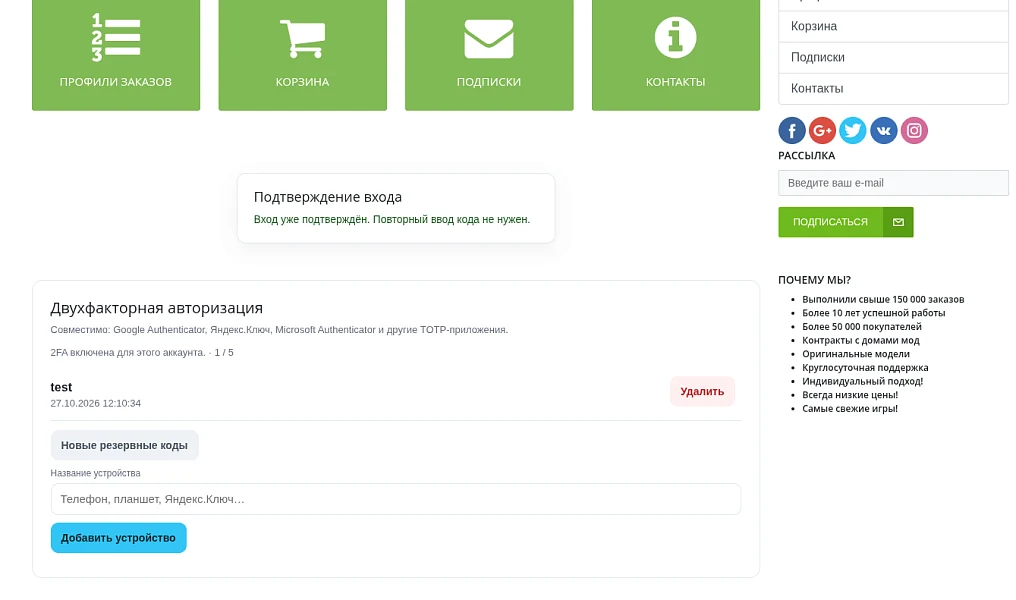
Task: Open the Корзина shopping cart tile
Action: tap(303, 55)
